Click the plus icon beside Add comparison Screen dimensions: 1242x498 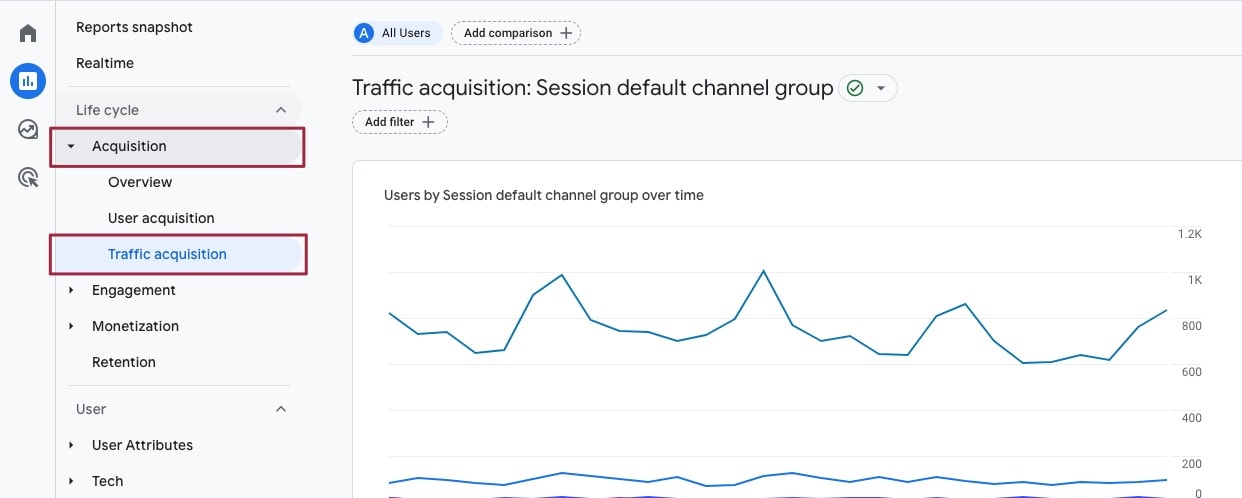(566, 33)
